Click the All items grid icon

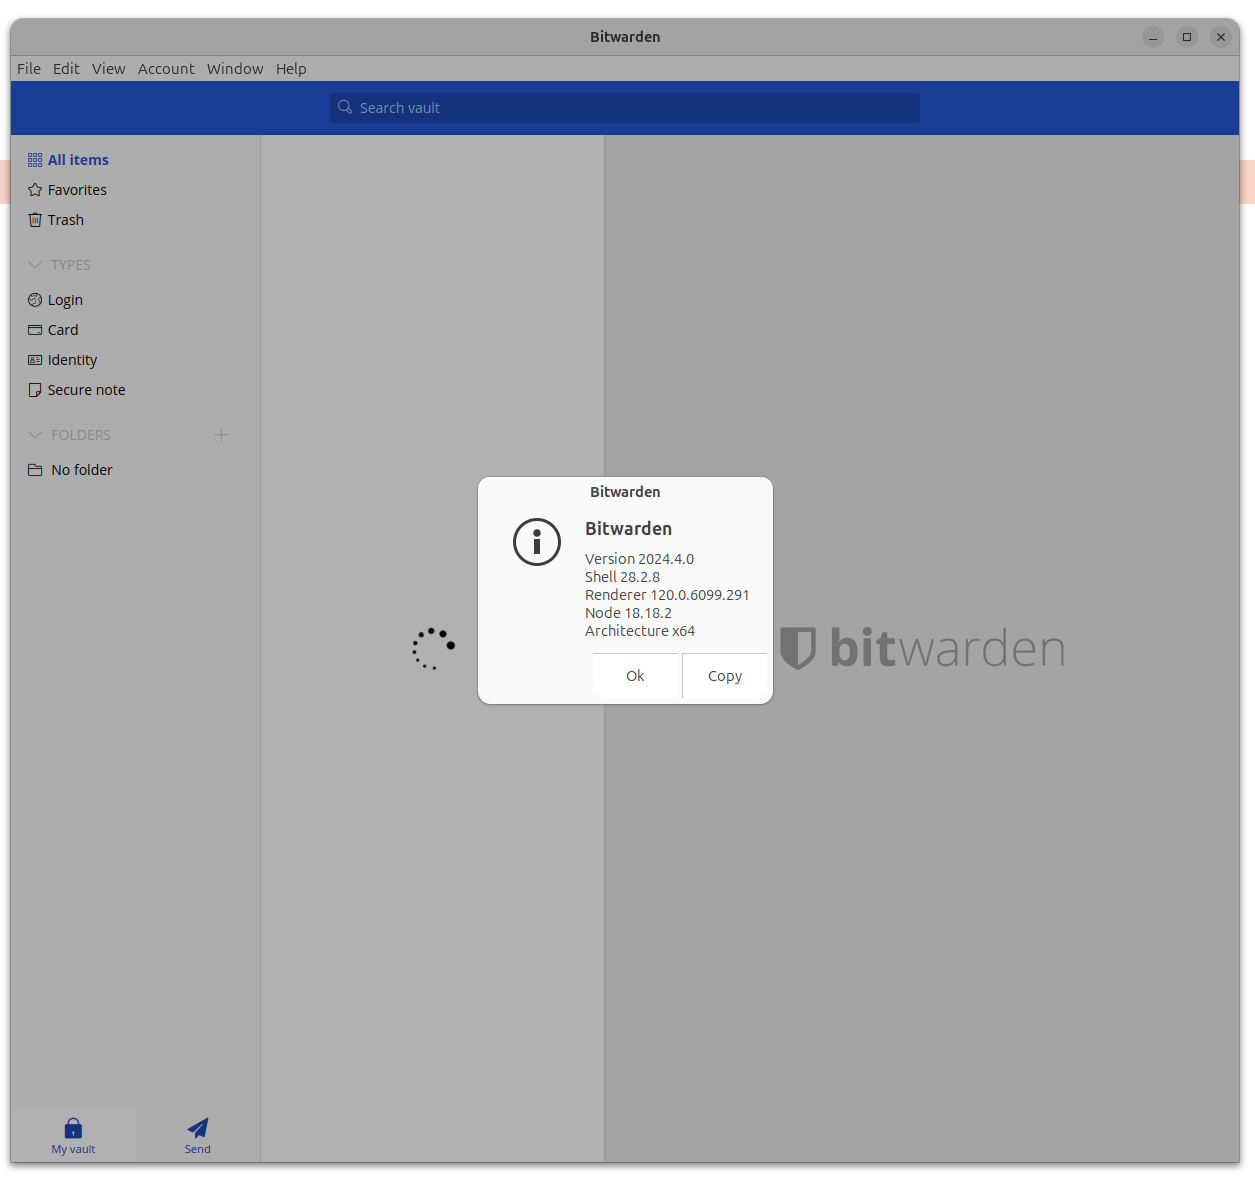35,160
